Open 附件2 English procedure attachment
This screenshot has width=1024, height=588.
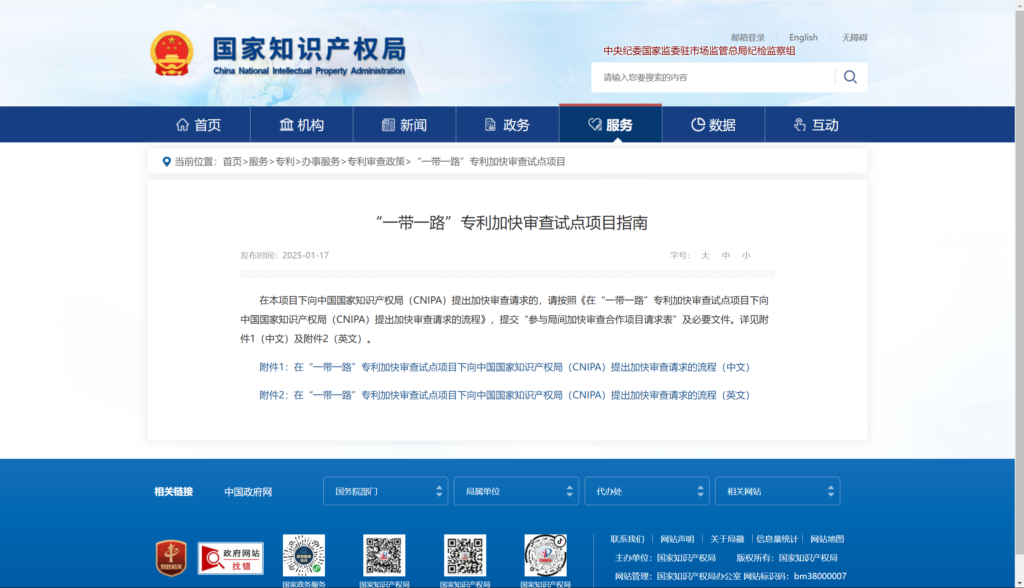pos(504,395)
